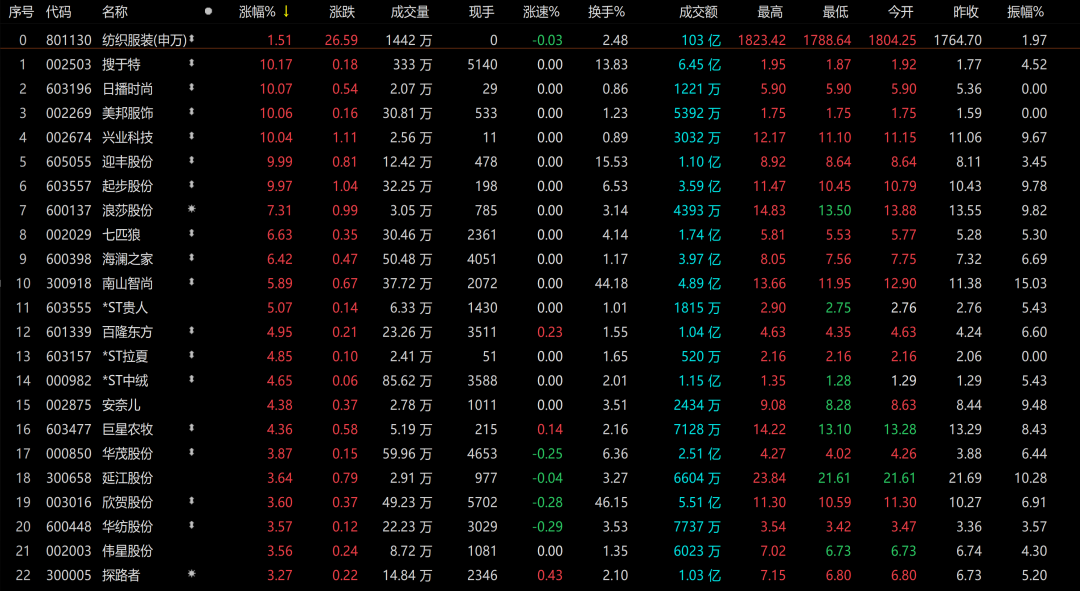
Task: Click 换手% value 46.15
Action: tap(611, 502)
